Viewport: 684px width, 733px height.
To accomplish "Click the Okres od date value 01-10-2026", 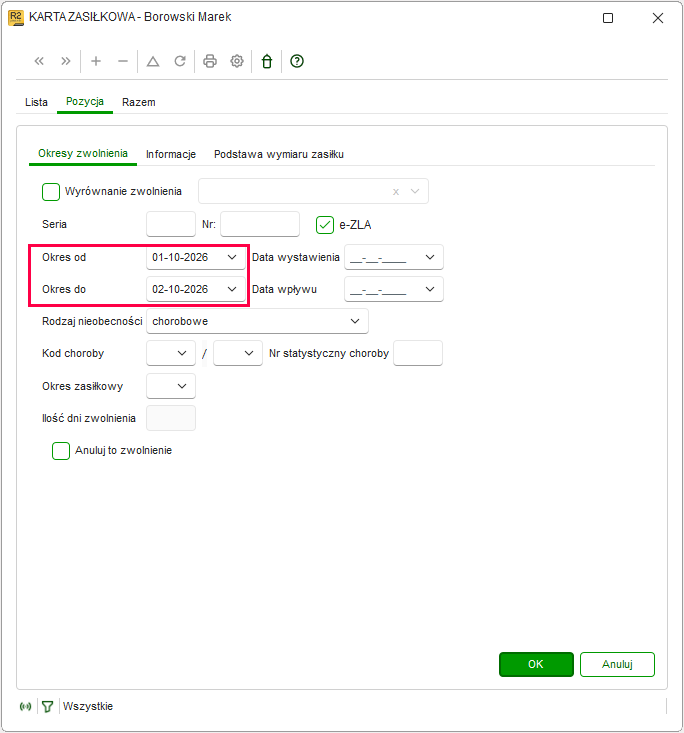I will tap(180, 257).
